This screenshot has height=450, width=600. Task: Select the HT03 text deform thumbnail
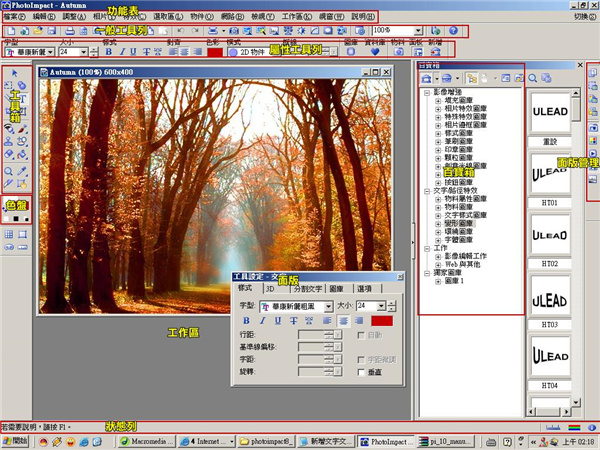point(549,301)
